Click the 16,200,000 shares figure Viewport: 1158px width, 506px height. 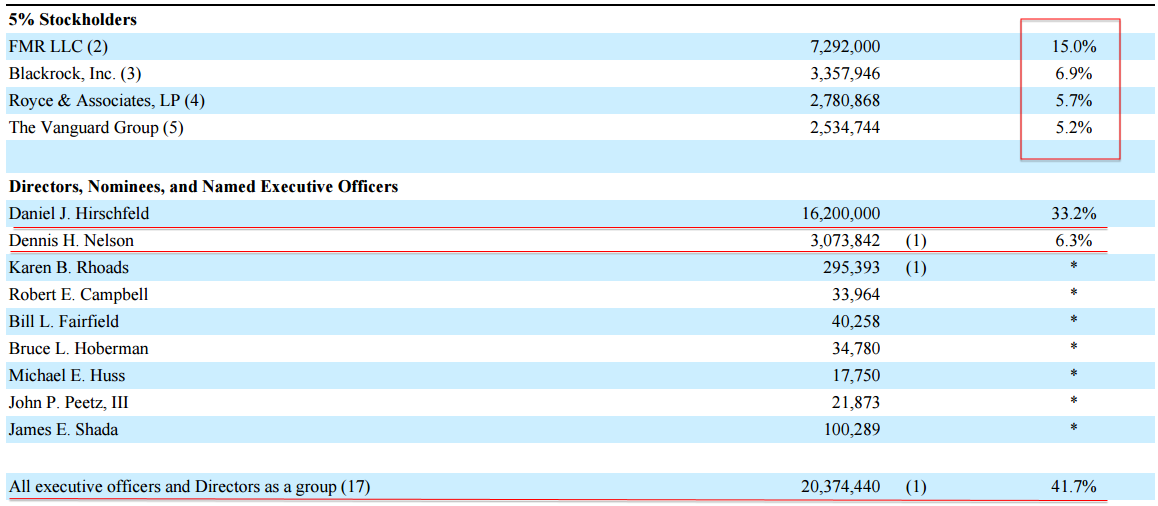841,214
